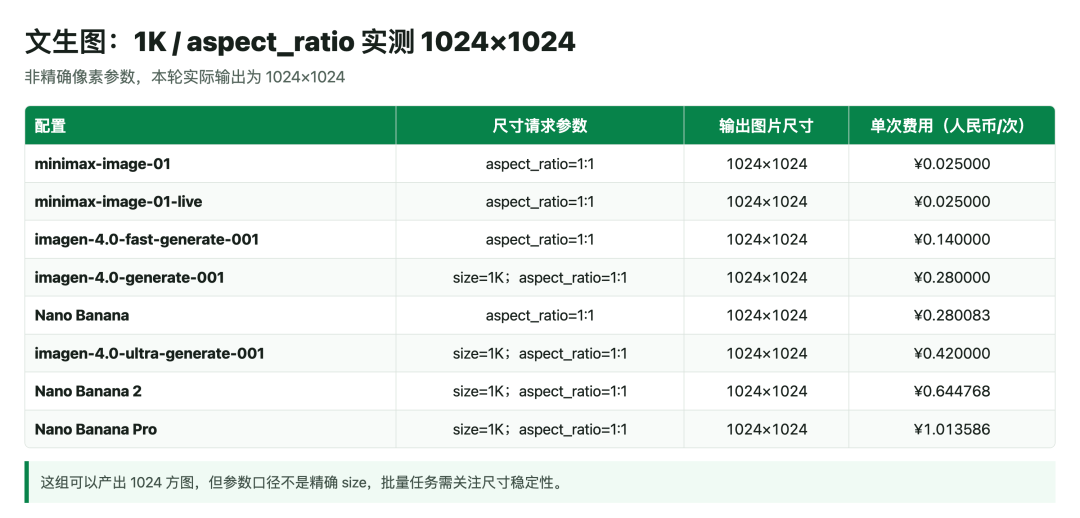Select the minimax-image-01-live config cell
This screenshot has height=518, width=1080.
pyautogui.click(x=210, y=202)
